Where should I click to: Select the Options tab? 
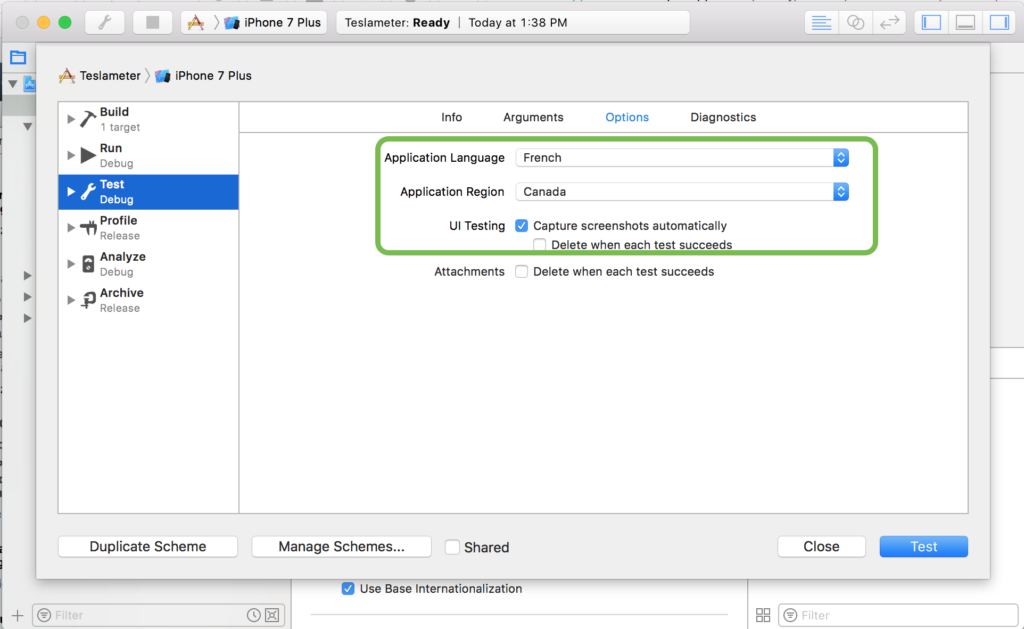(x=627, y=118)
